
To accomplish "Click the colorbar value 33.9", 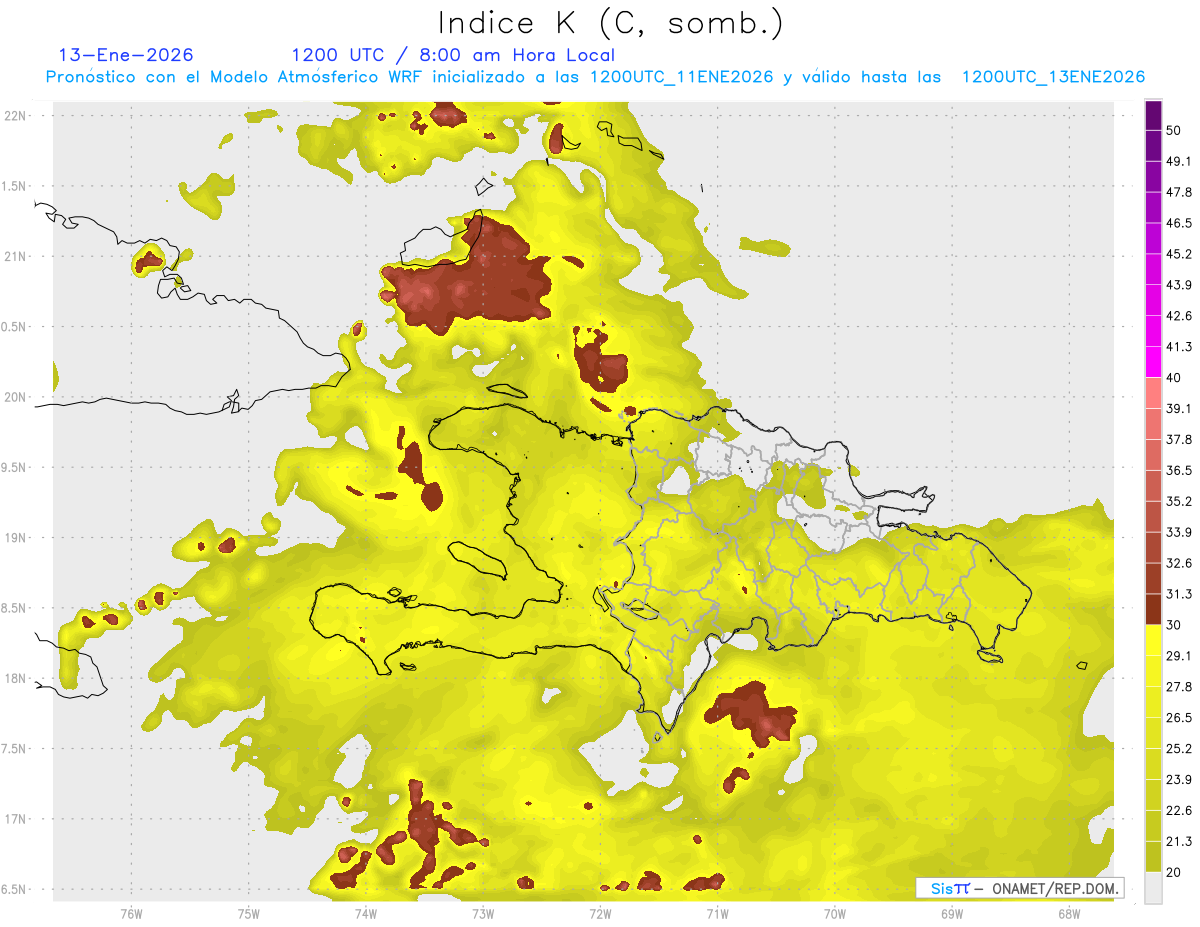I will click(1179, 532).
